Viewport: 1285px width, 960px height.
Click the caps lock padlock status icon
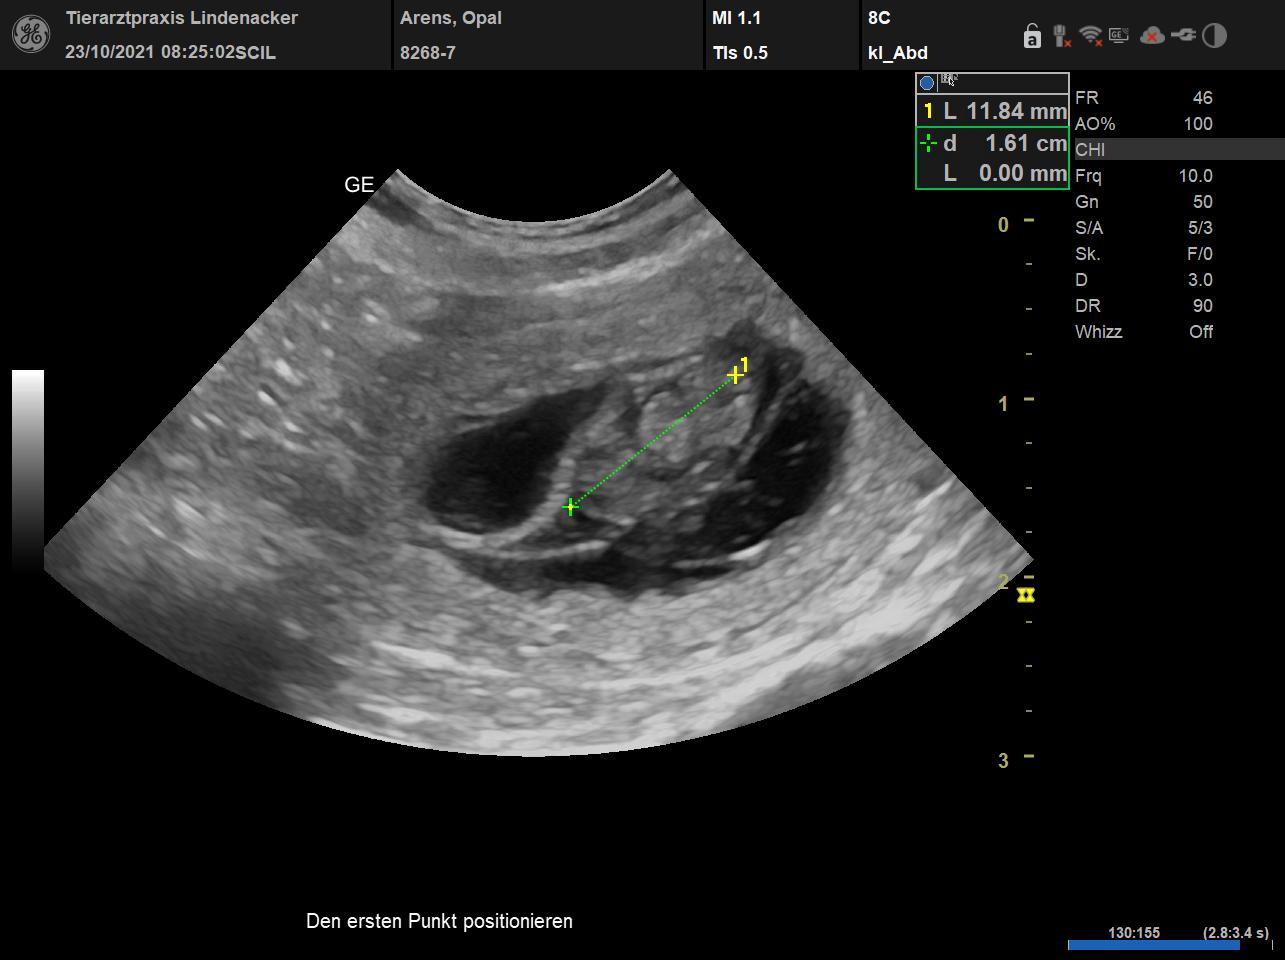(1032, 37)
